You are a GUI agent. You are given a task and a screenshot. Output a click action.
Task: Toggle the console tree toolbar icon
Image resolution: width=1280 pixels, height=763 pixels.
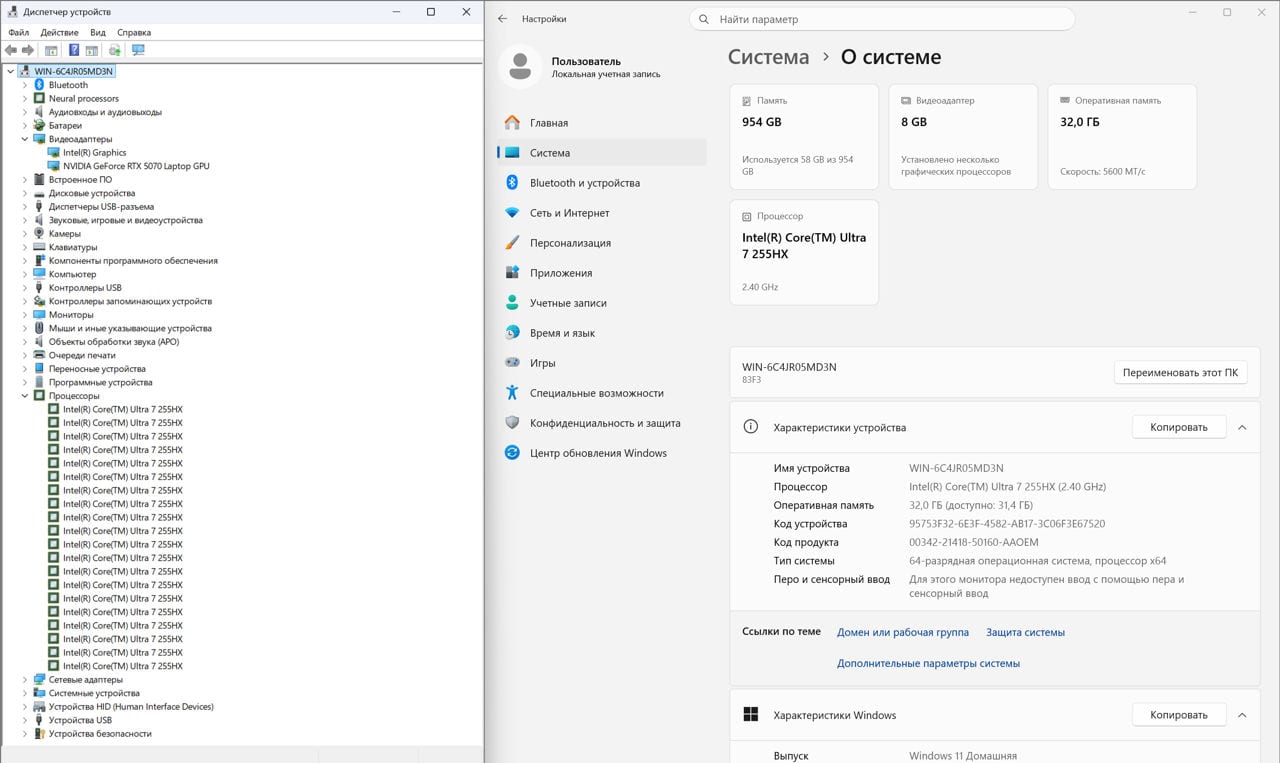coord(51,50)
